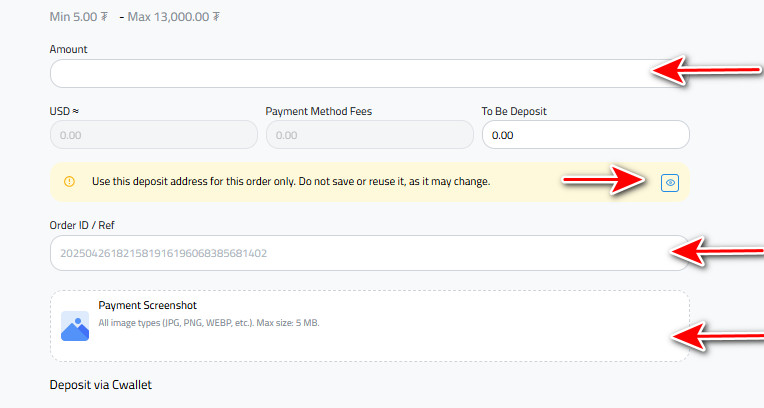Image resolution: width=764 pixels, height=408 pixels.
Task: Click the Payment Method Fees field
Action: [x=369, y=135]
